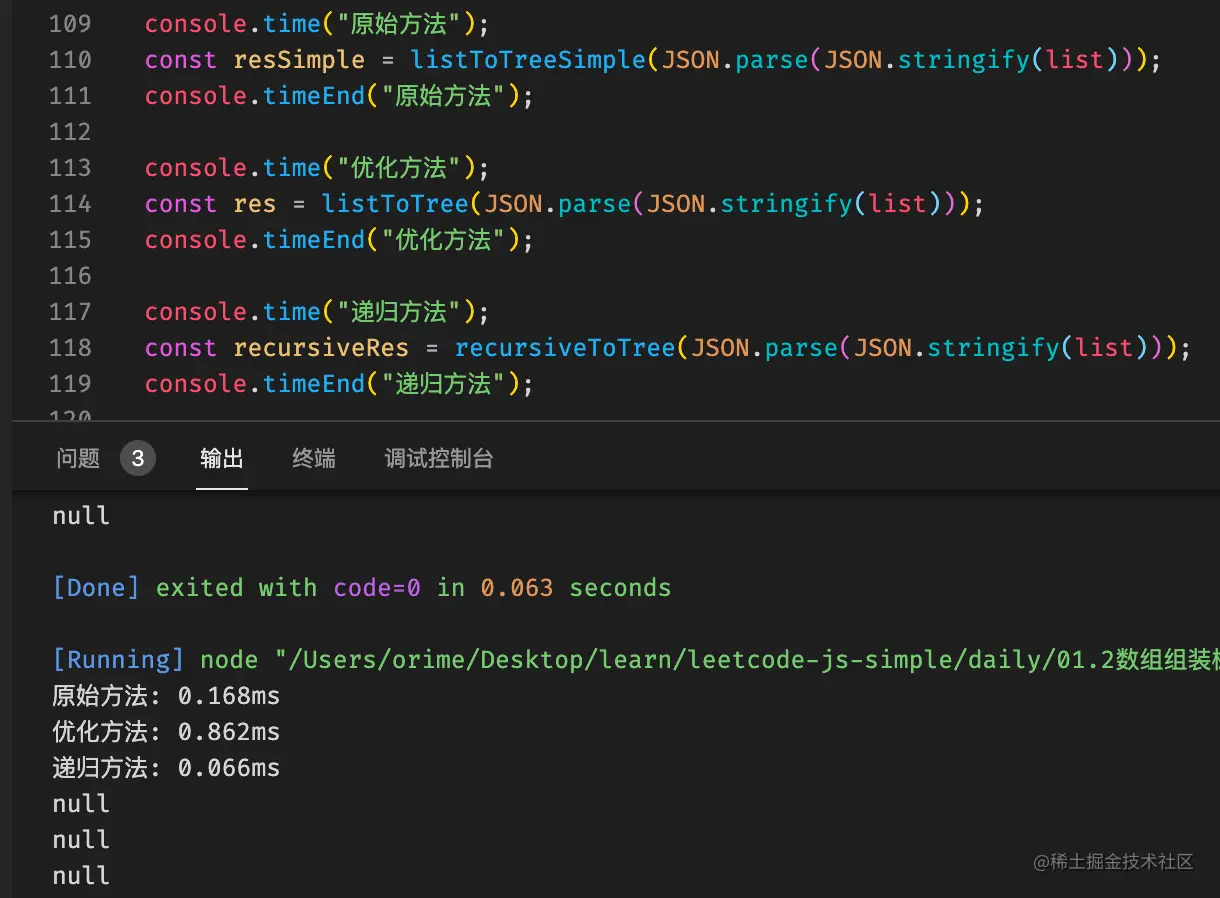This screenshot has height=898, width=1220.
Task: Click the resSimple variable name
Action: coord(299,60)
